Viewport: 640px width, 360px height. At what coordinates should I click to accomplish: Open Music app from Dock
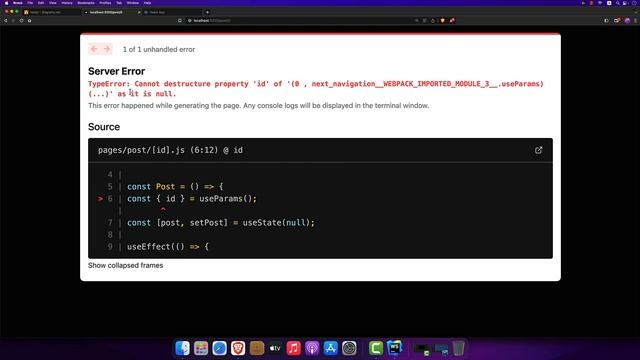tap(293, 348)
